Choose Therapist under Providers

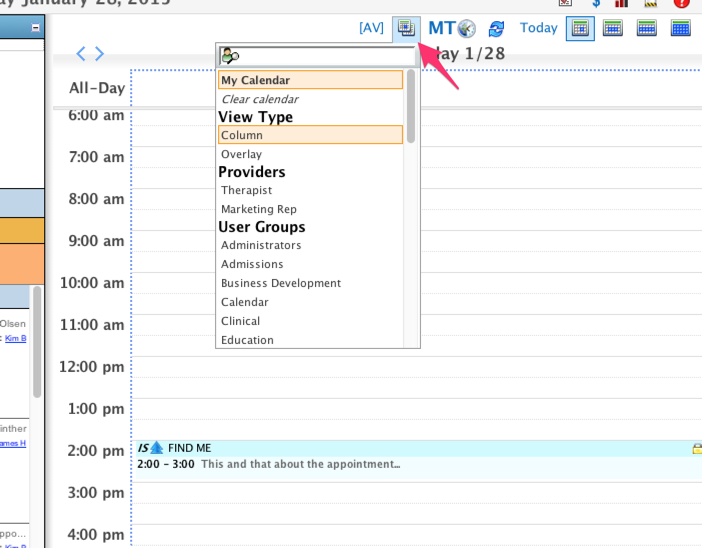[x=246, y=190]
